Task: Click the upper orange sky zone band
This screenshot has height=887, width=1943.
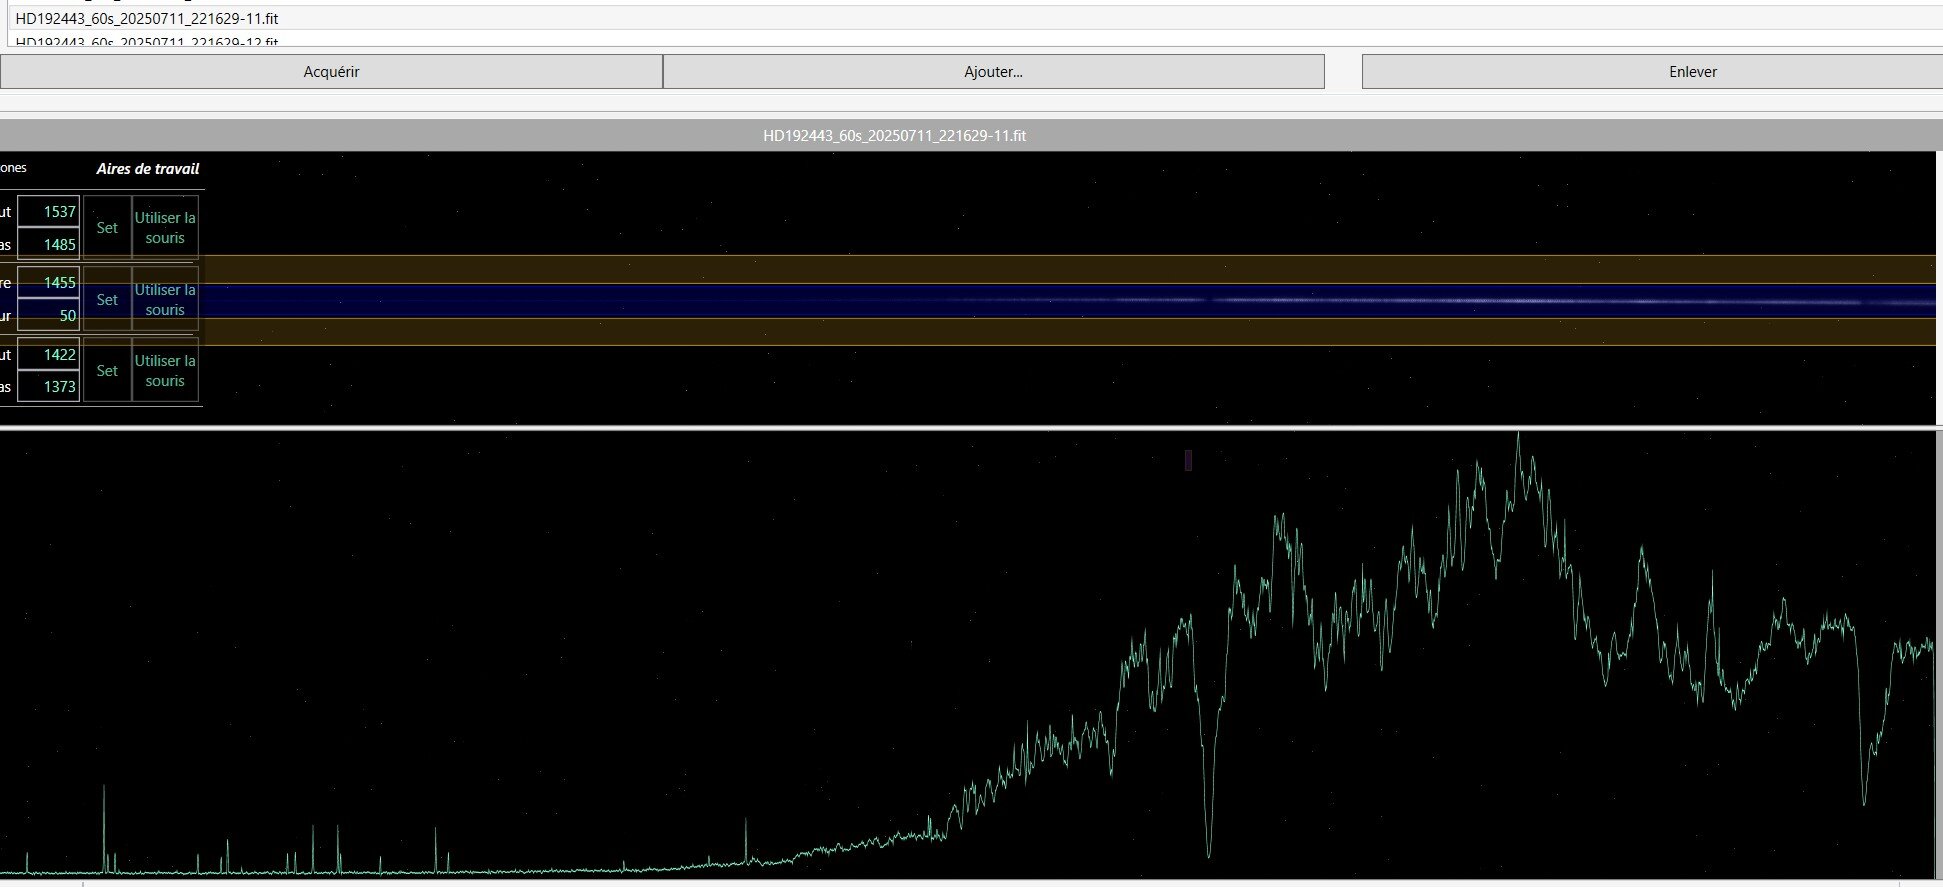Action: point(1068,269)
